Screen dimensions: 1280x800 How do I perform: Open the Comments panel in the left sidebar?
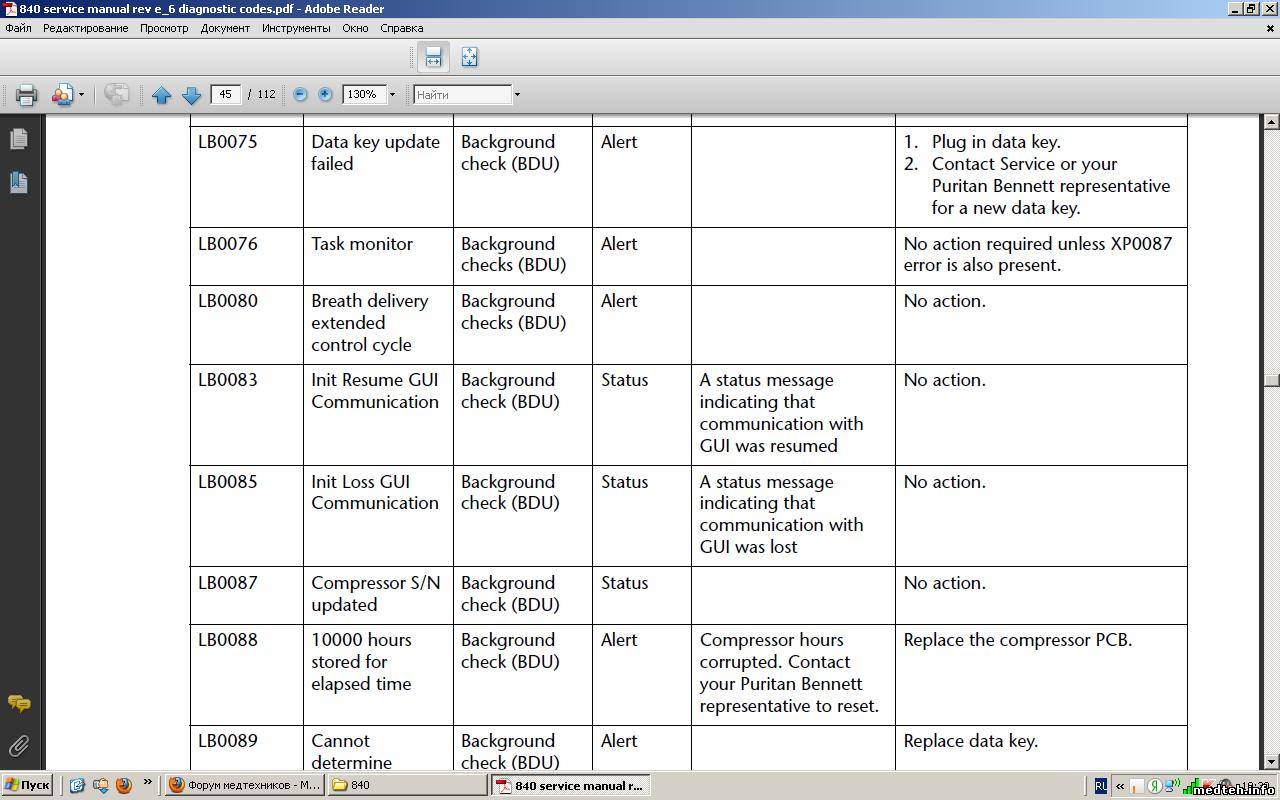pos(19,704)
